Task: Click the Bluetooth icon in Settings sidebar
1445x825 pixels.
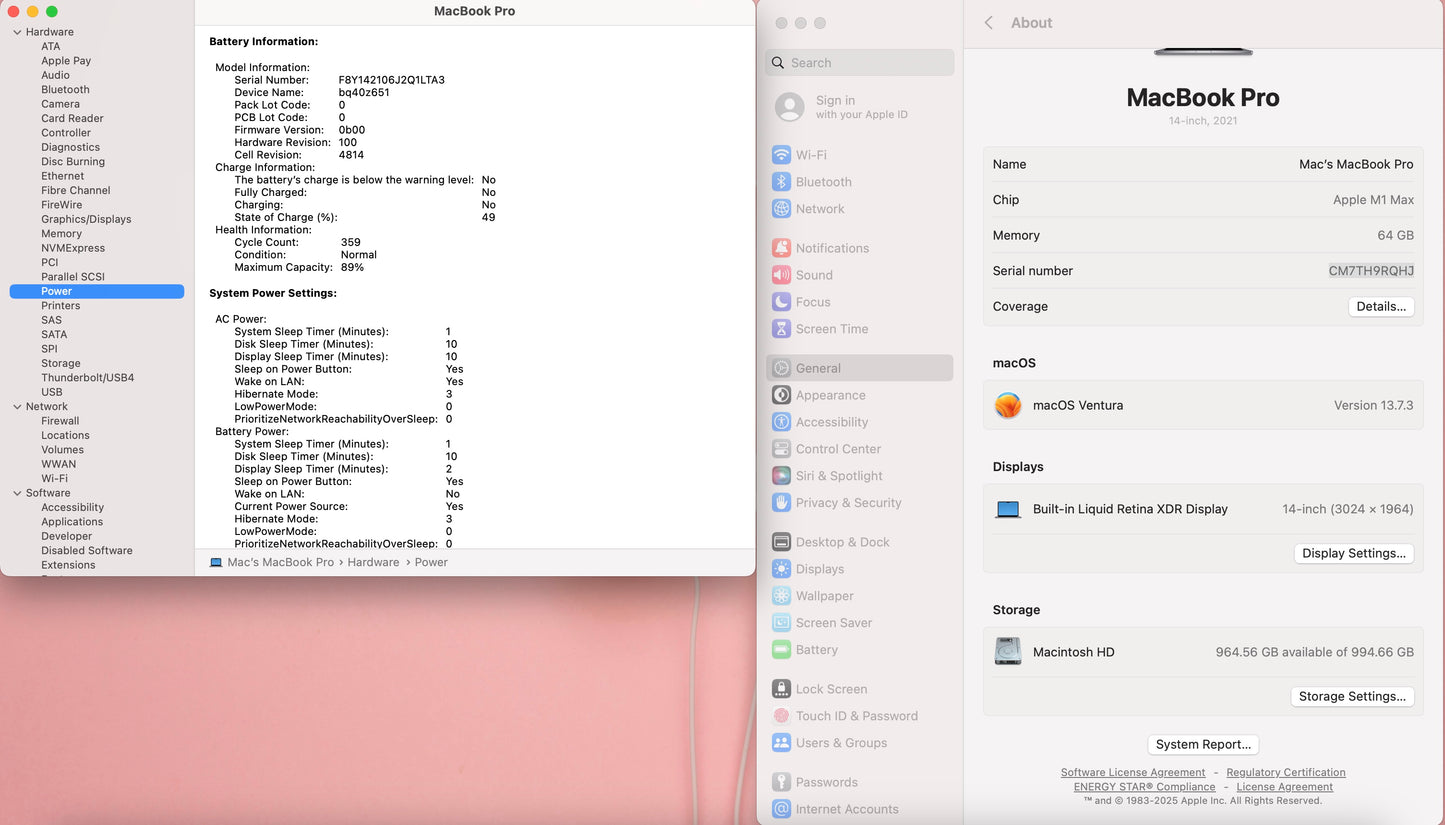Action: click(x=781, y=182)
